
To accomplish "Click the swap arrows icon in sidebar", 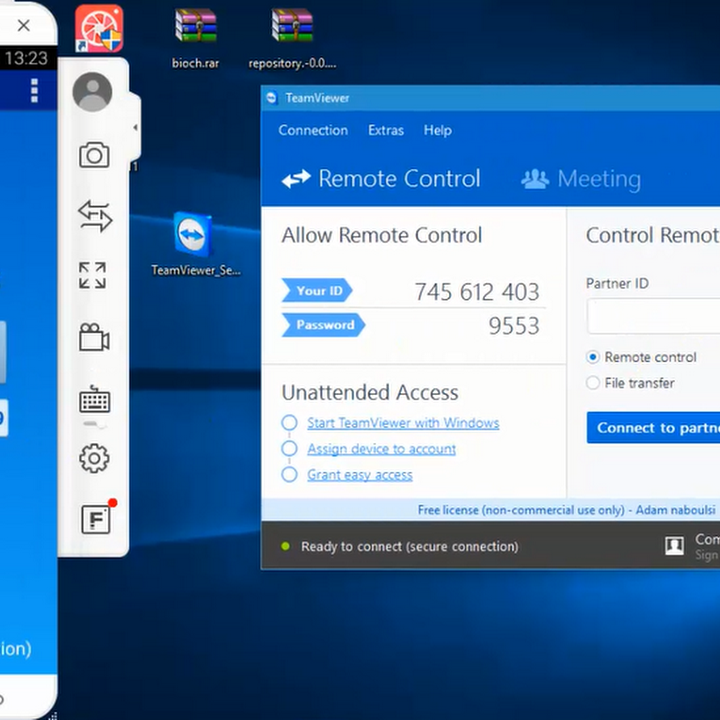I will pyautogui.click(x=95, y=215).
